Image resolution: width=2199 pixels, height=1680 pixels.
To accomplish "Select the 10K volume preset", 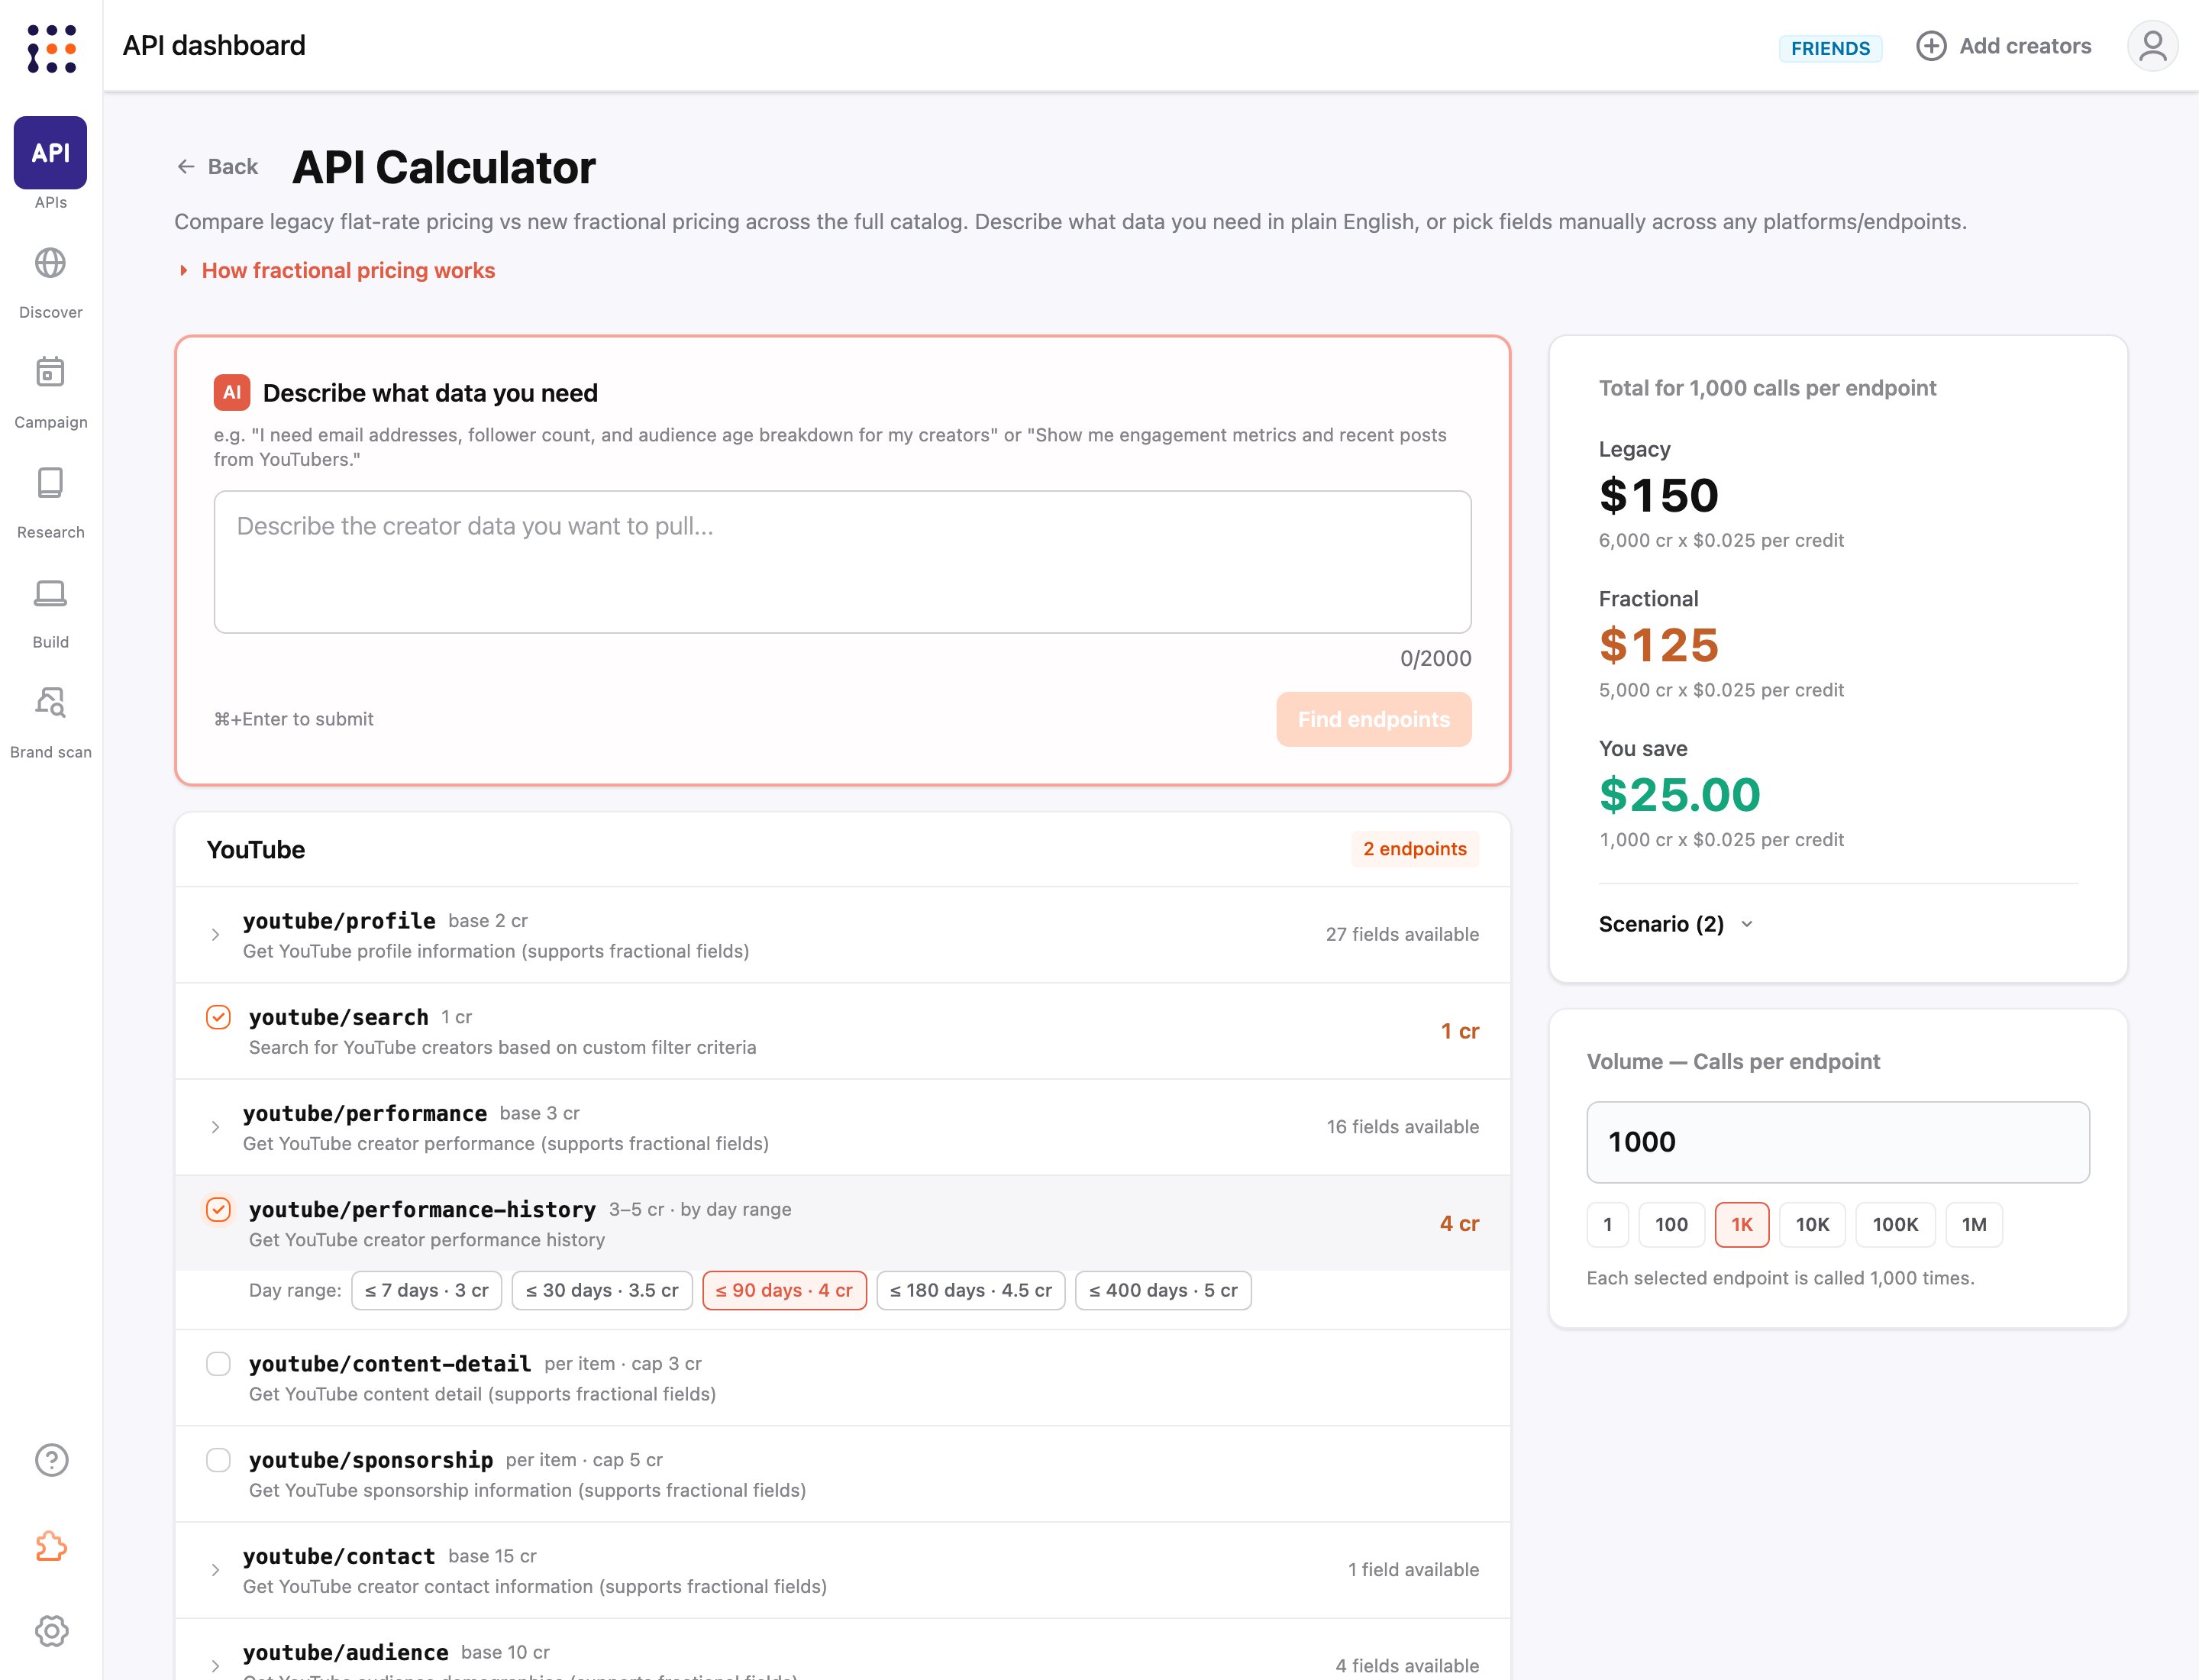I will [x=1812, y=1224].
